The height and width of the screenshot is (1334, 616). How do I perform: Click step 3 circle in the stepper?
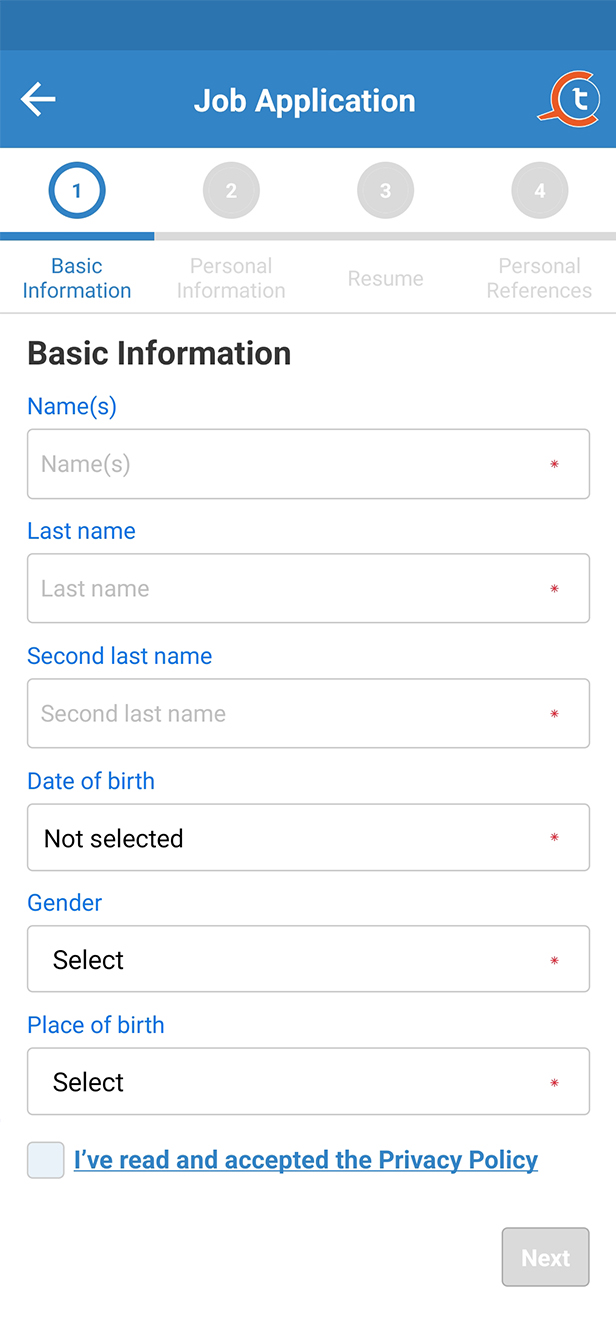point(385,190)
